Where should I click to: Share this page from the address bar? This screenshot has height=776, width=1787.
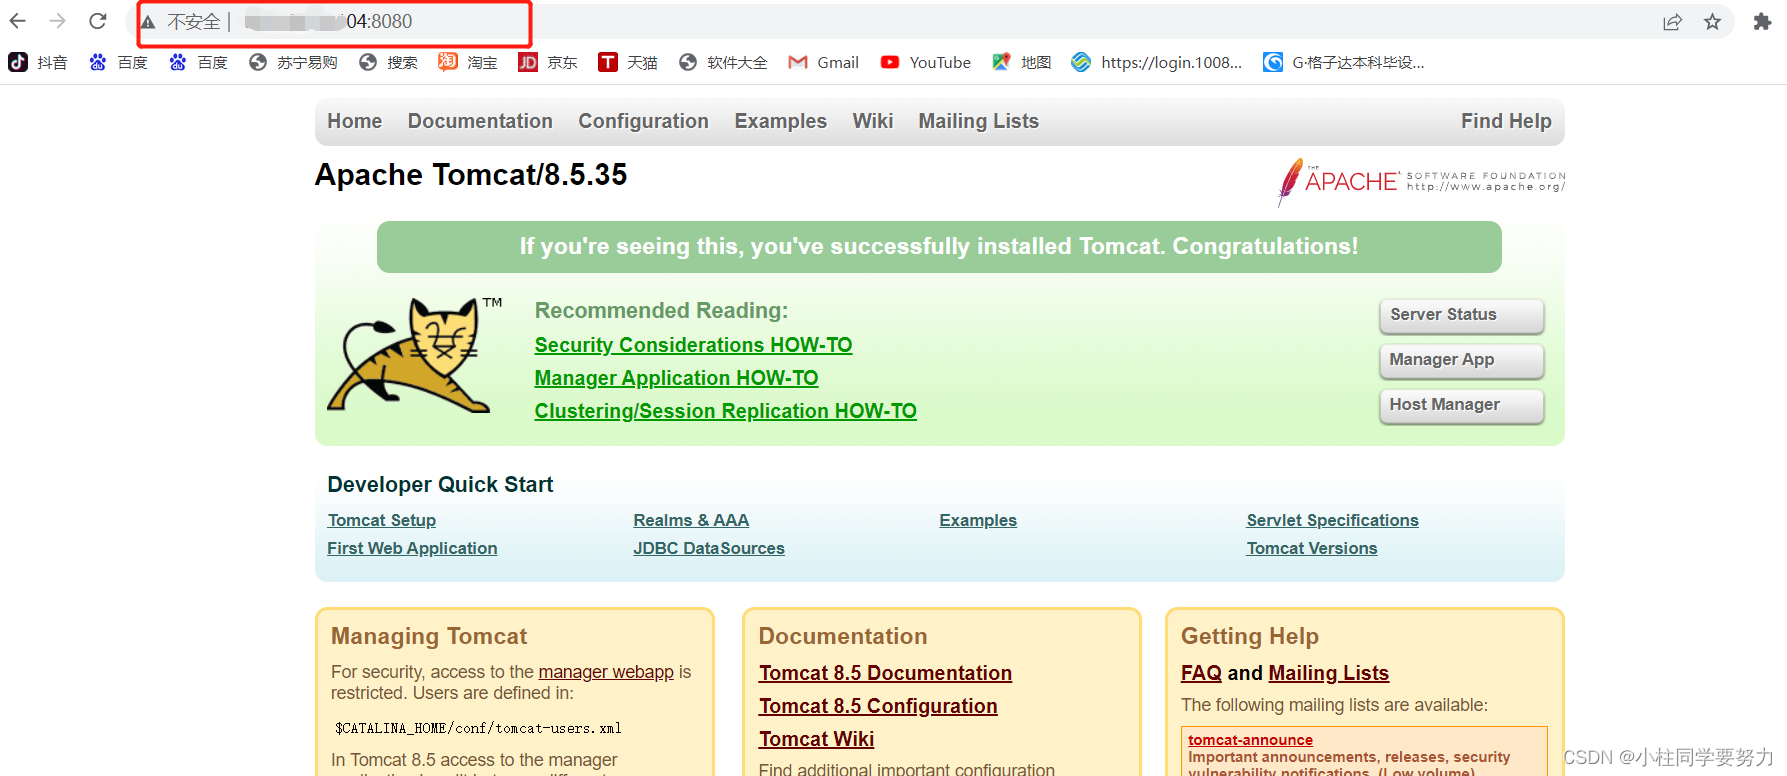pos(1672,22)
